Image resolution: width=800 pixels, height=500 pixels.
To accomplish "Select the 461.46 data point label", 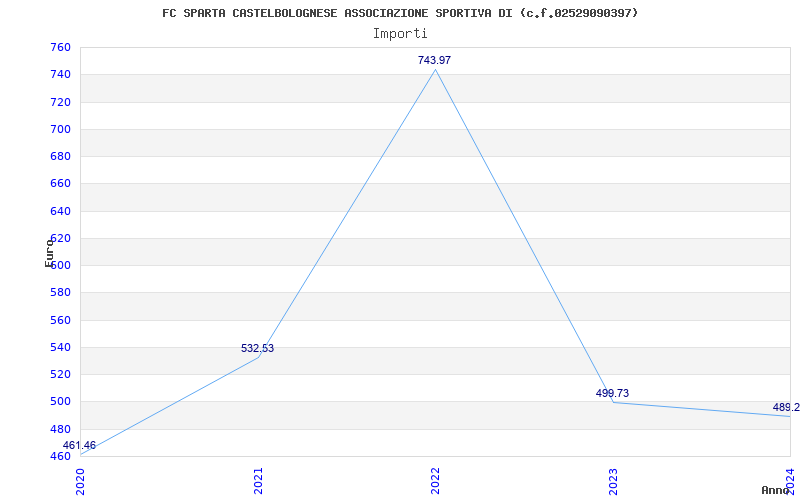I will 79,445.
